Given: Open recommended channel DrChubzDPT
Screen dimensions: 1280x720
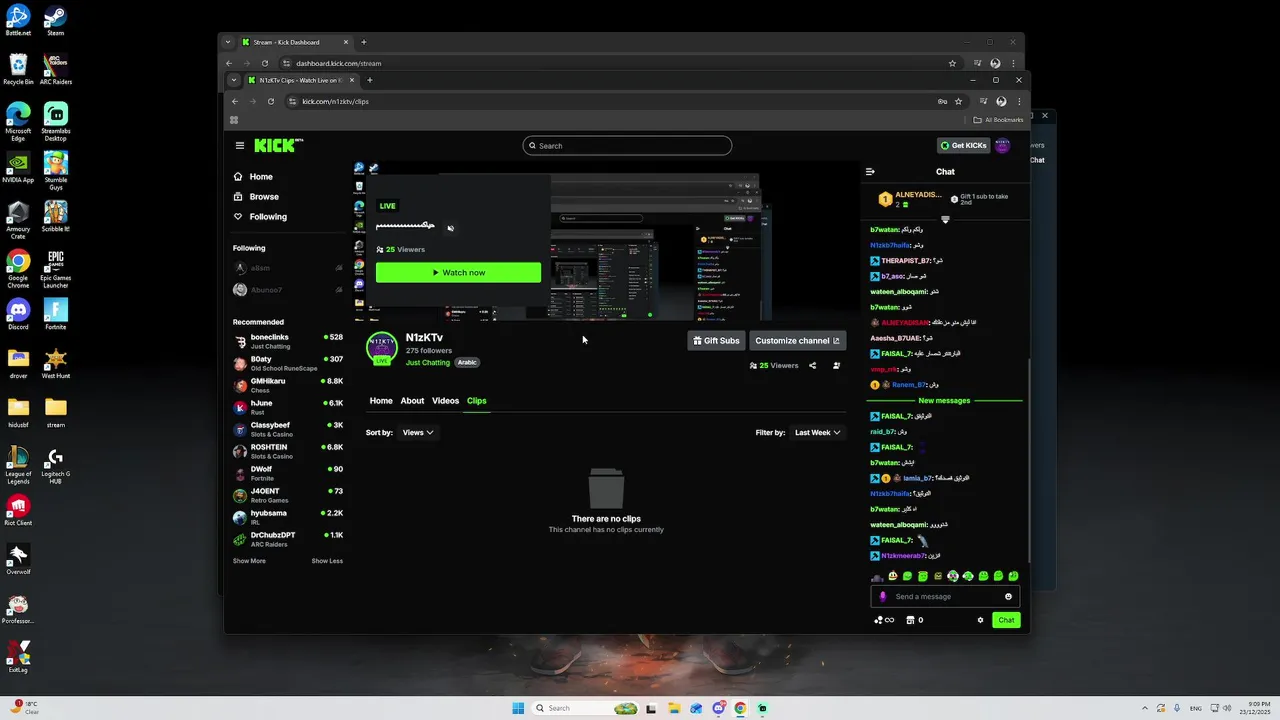Looking at the screenshot, I should [x=288, y=540].
